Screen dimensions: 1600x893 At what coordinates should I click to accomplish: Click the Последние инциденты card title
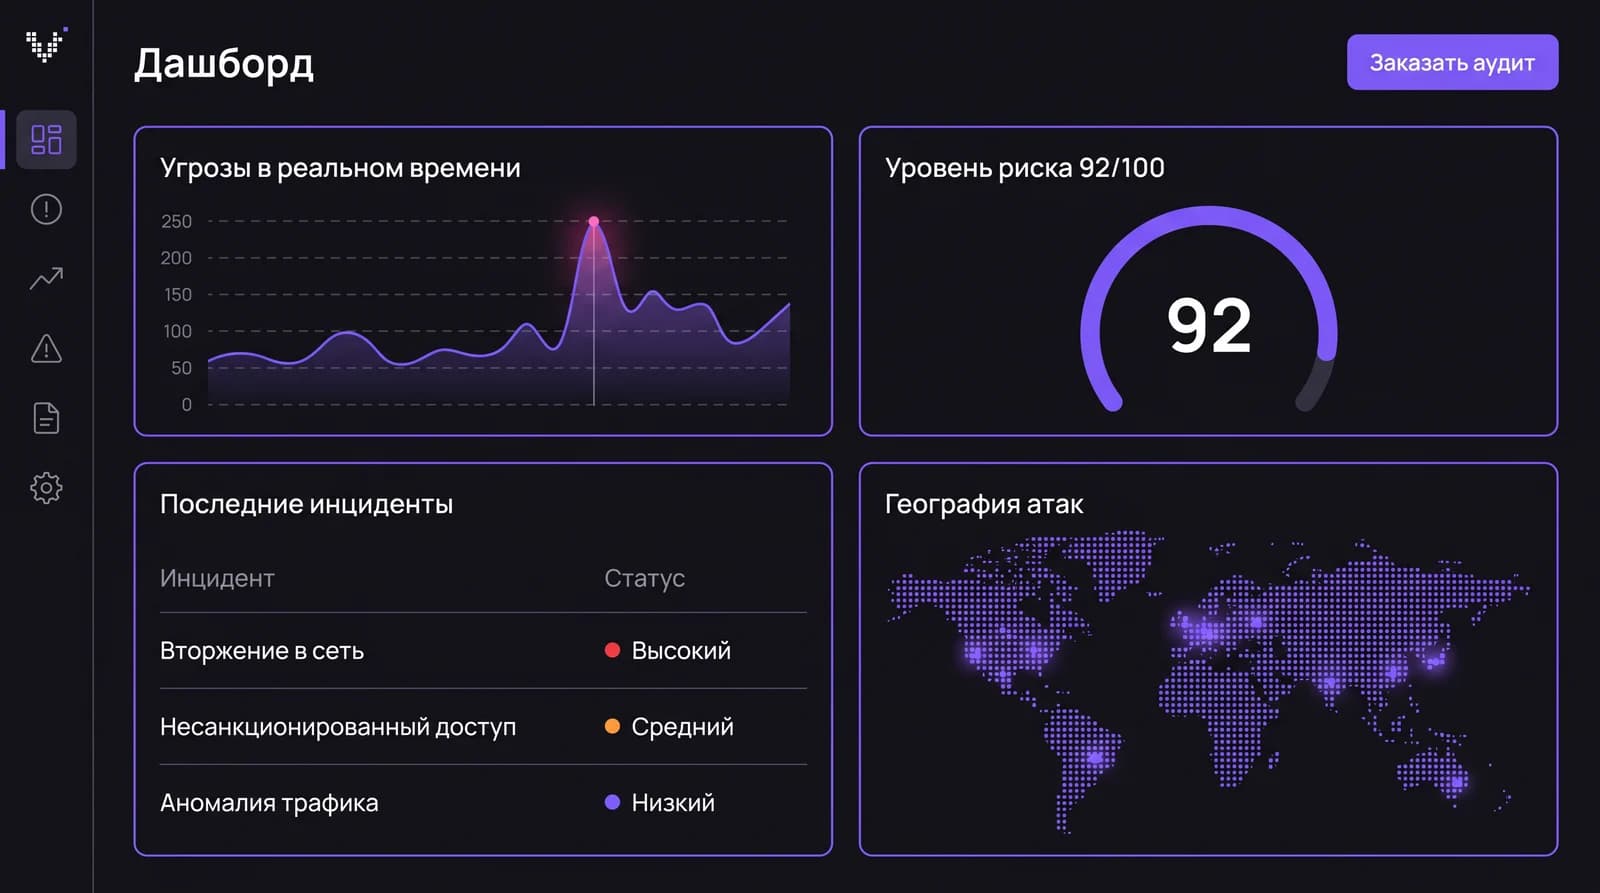306,504
